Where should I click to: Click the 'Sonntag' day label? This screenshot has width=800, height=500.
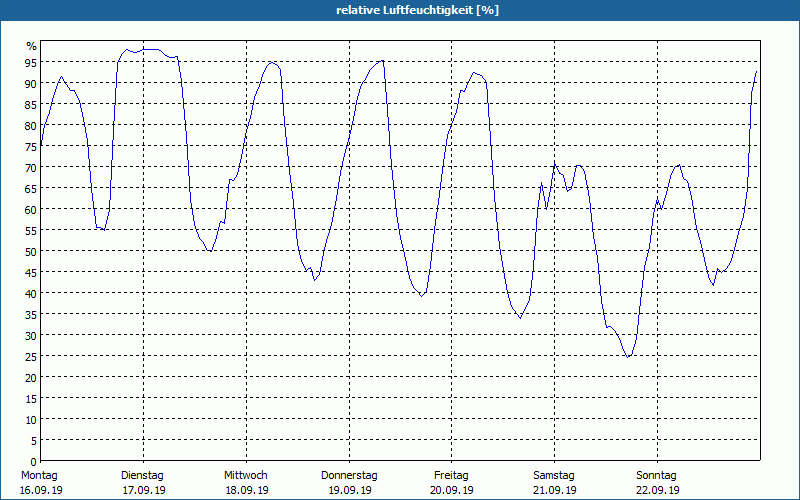click(x=656, y=476)
